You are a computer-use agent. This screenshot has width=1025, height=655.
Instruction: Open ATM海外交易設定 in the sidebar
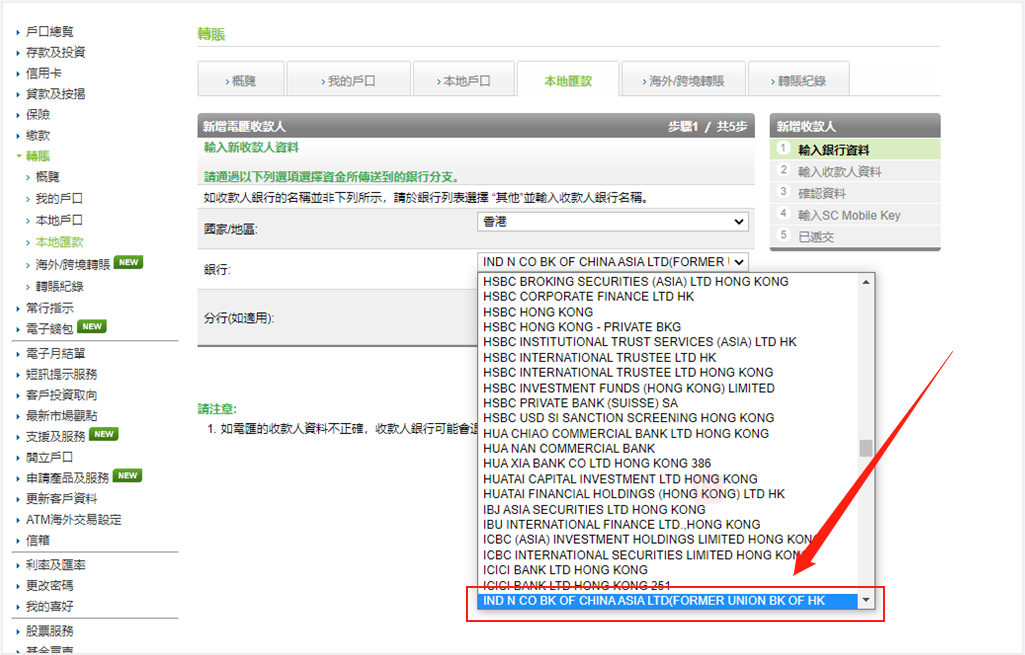point(74,520)
